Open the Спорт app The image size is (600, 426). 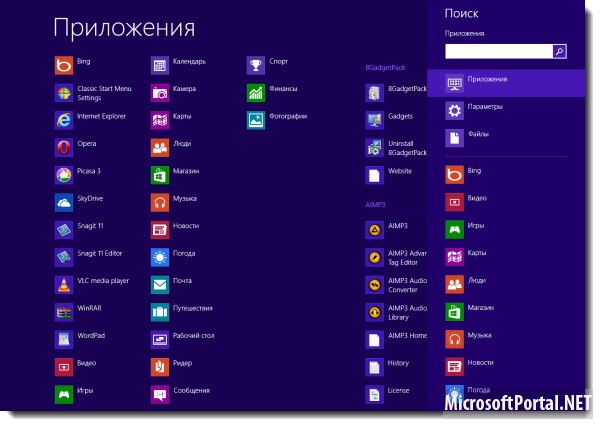[x=267, y=65]
